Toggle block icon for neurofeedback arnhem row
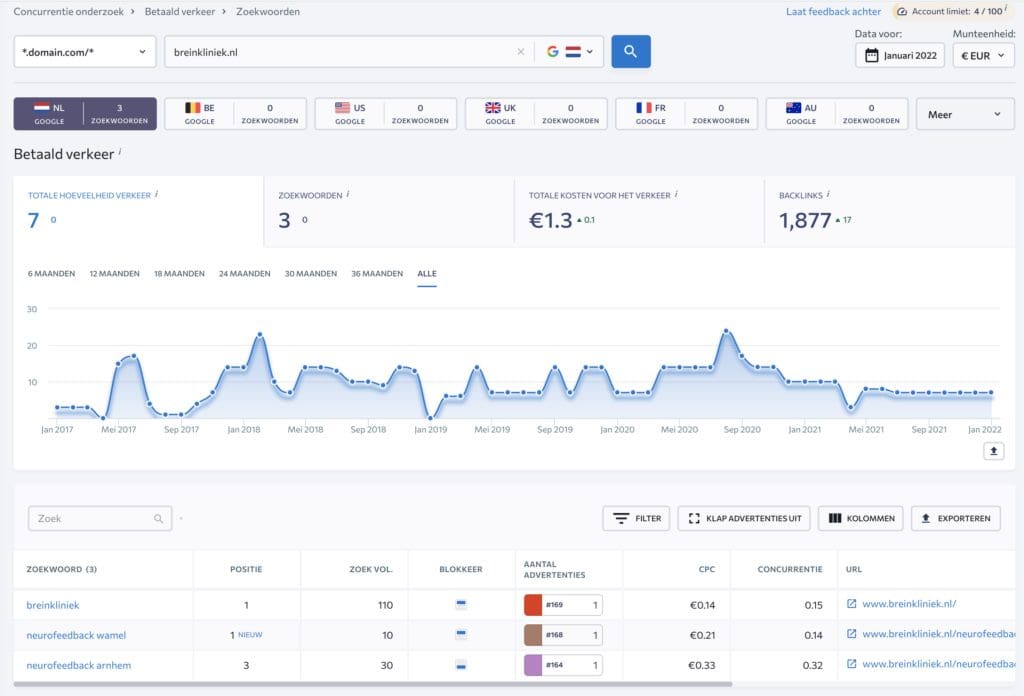 (x=461, y=665)
